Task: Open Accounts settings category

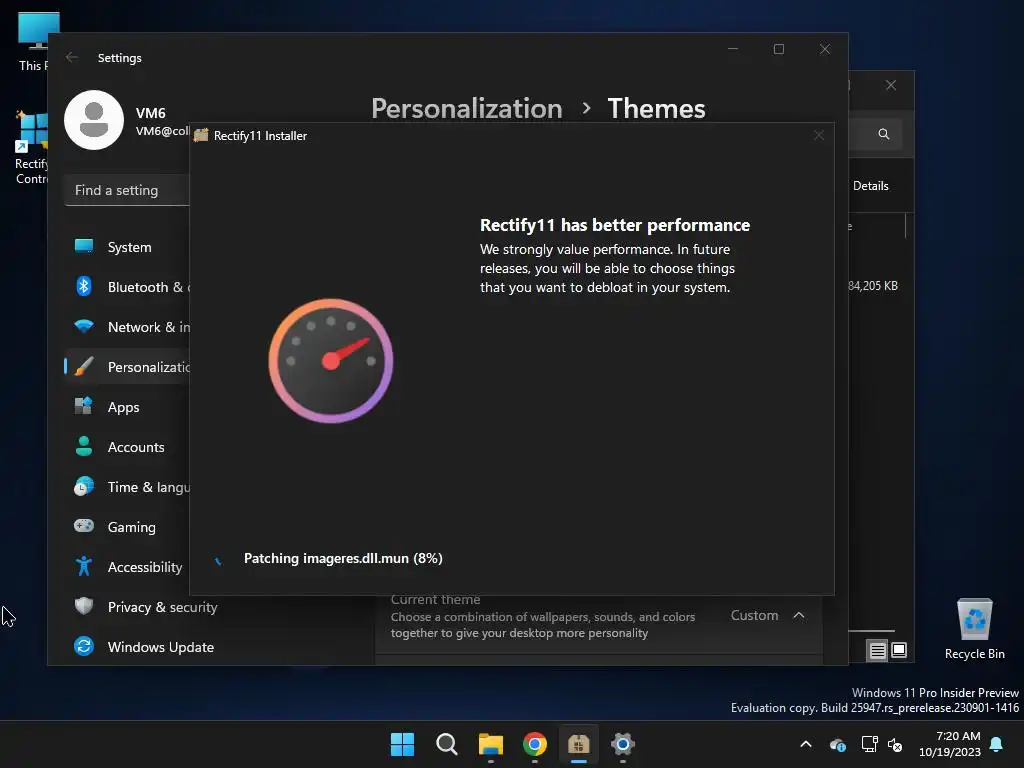Action: pos(127,447)
